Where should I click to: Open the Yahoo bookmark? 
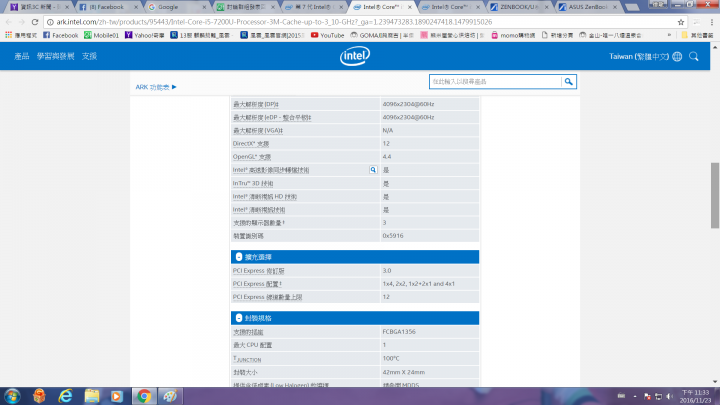[145, 35]
